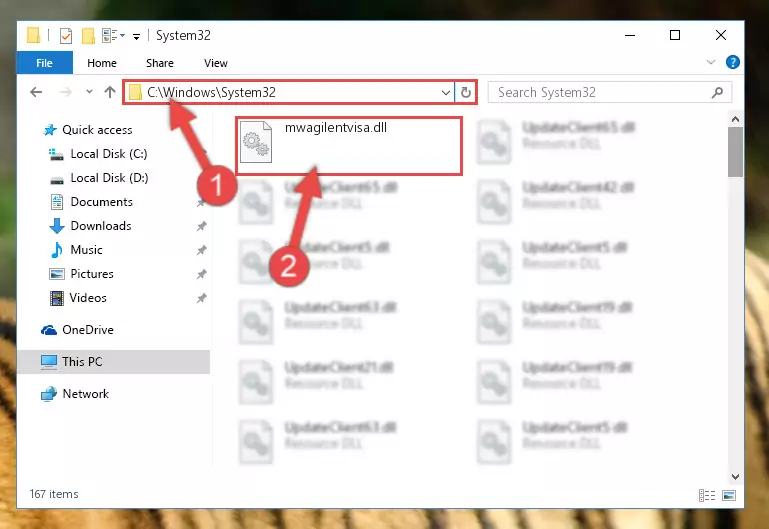Select Network in navigation pane

click(x=85, y=394)
